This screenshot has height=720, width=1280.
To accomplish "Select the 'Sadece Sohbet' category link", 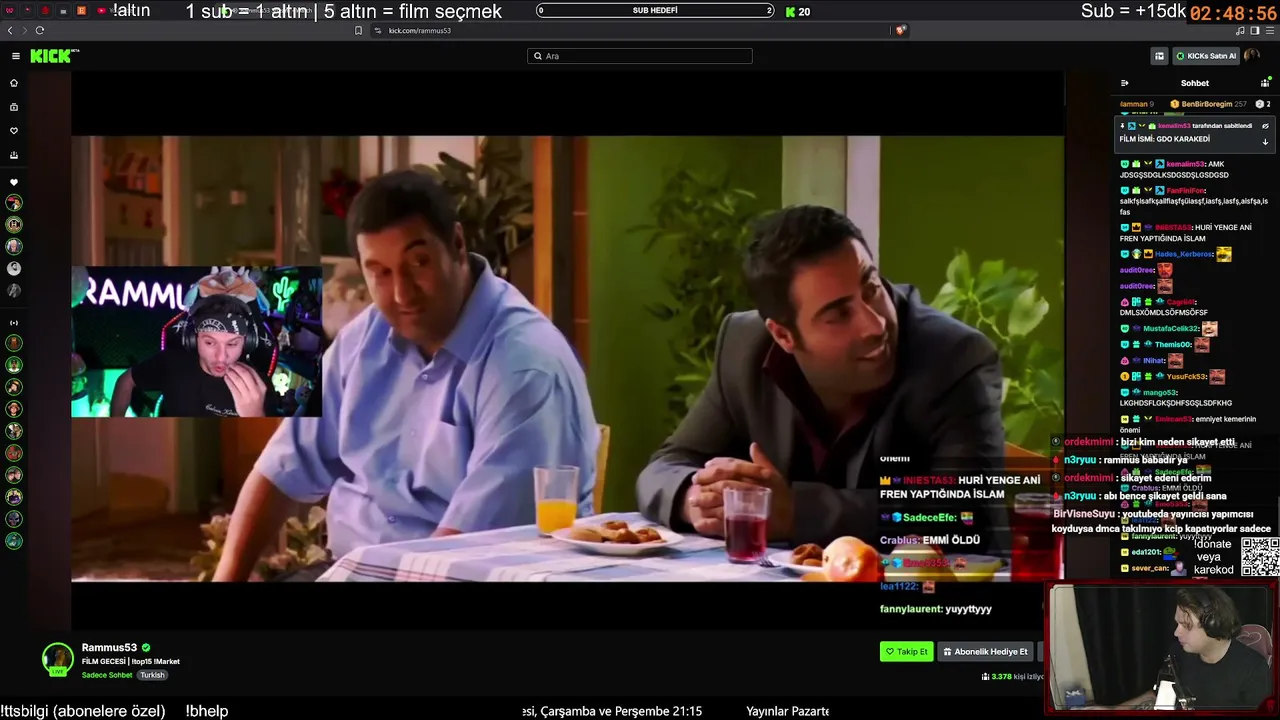I will [x=107, y=675].
